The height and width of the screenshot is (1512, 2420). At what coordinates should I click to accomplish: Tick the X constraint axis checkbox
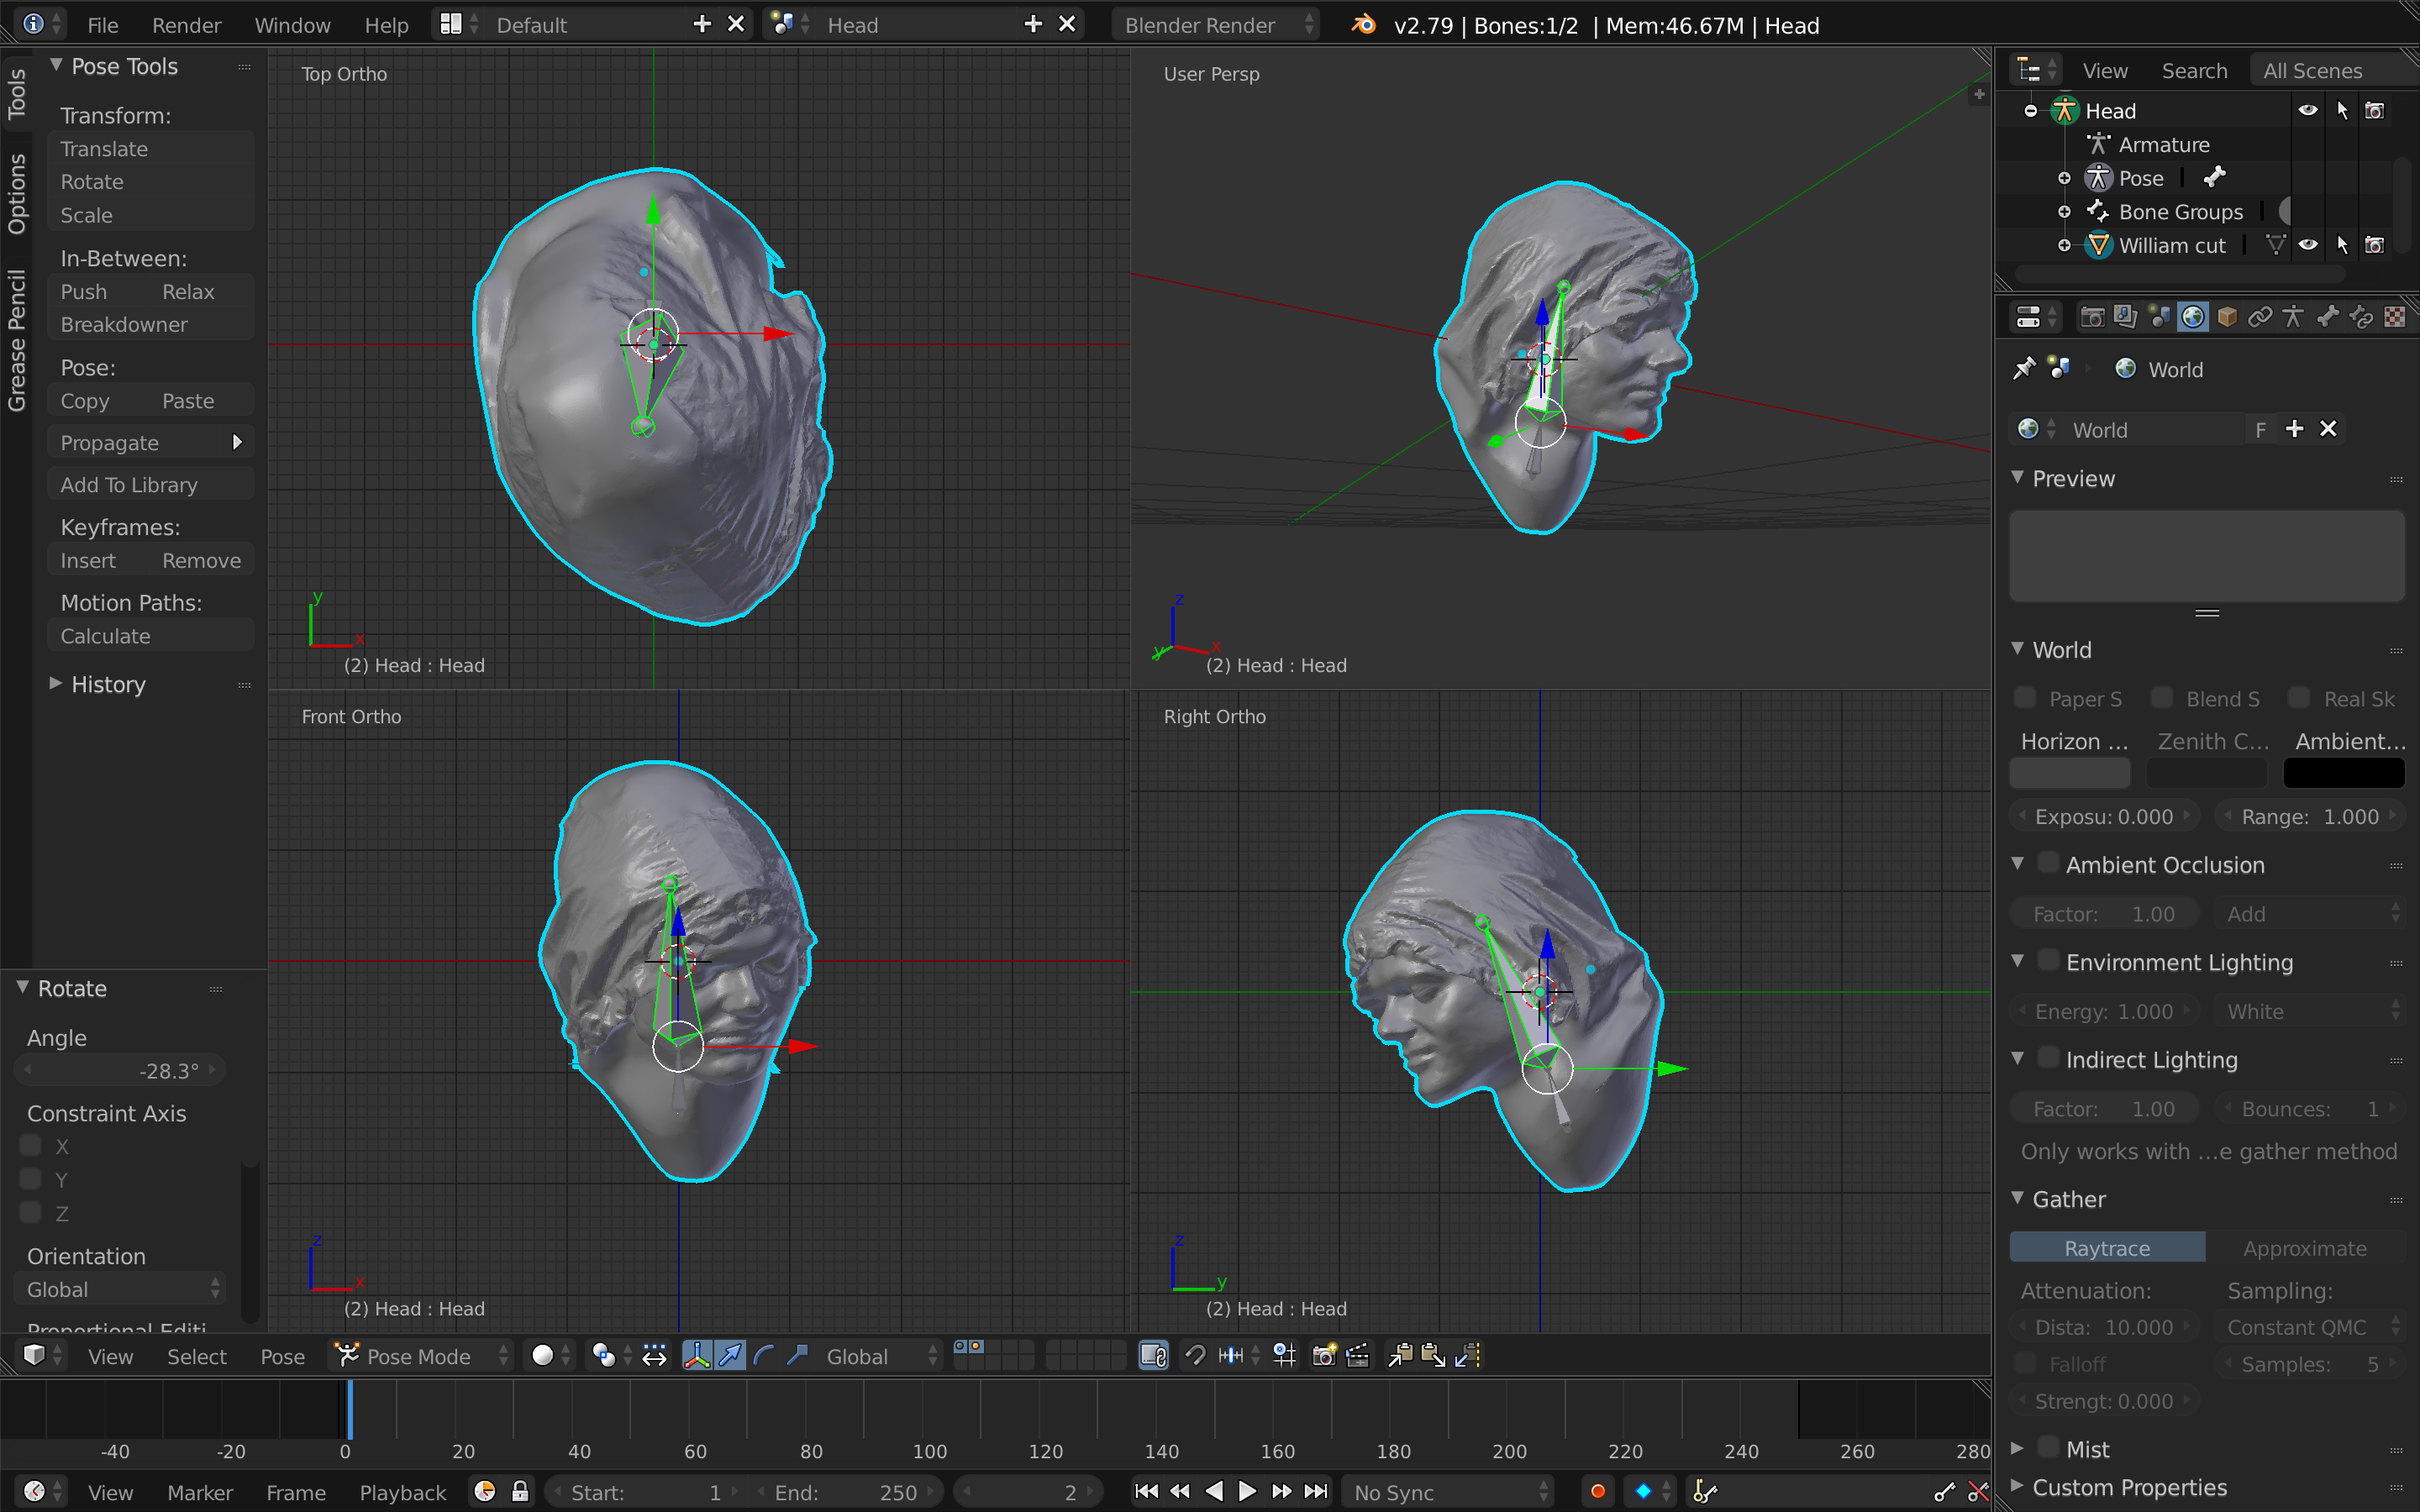pyautogui.click(x=31, y=1145)
